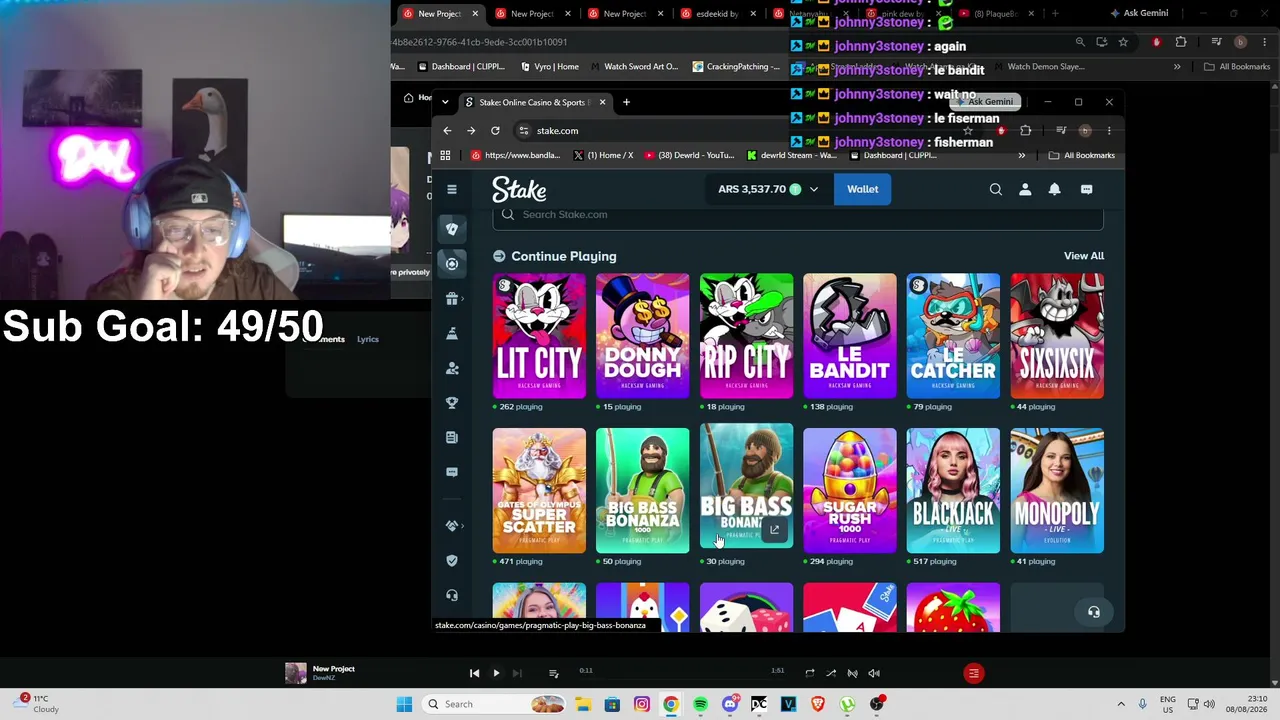Open the Le Bandit game thumbnail
This screenshot has width=1280, height=720.
(x=850, y=336)
